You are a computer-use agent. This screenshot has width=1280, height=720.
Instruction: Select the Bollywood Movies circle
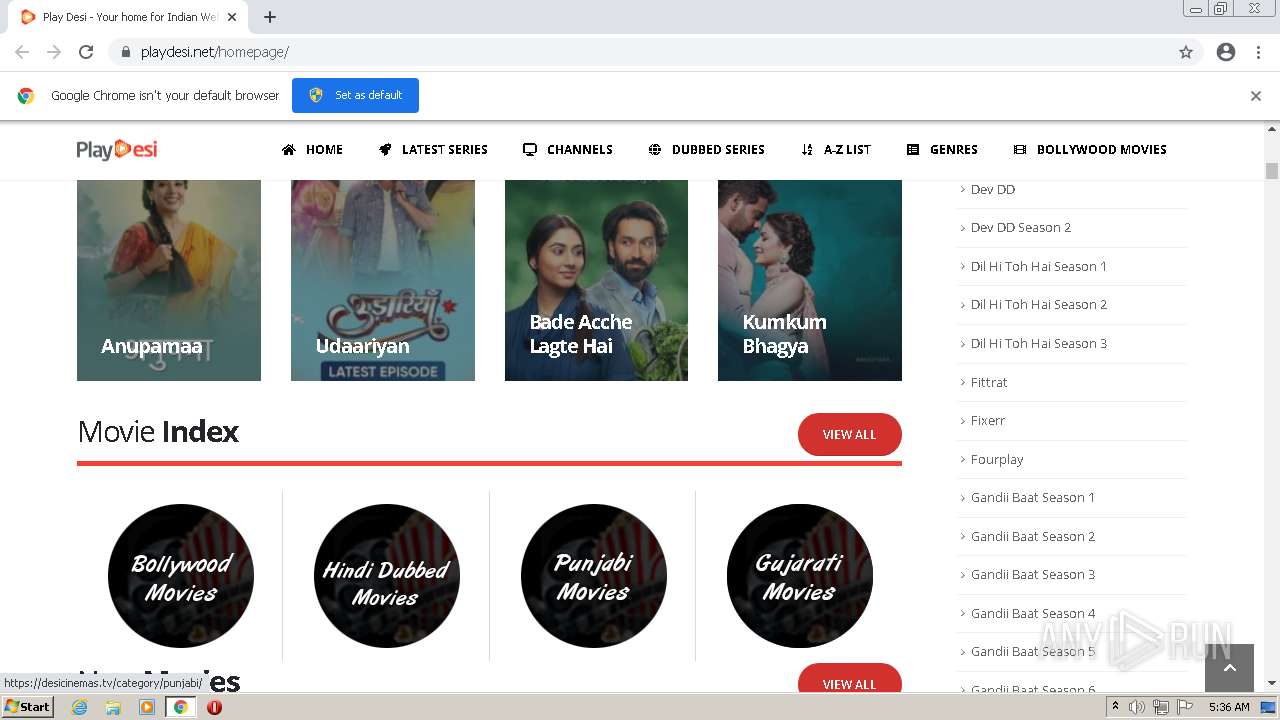click(x=181, y=576)
